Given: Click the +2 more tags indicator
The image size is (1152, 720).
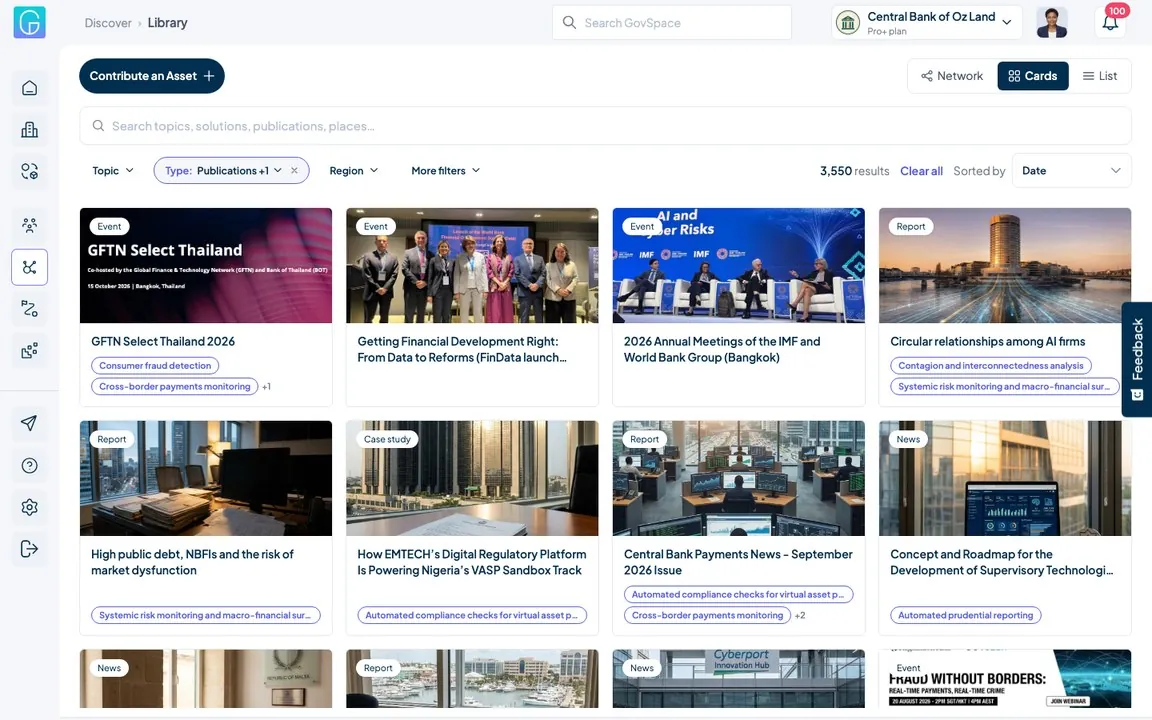Looking at the screenshot, I should coord(799,615).
